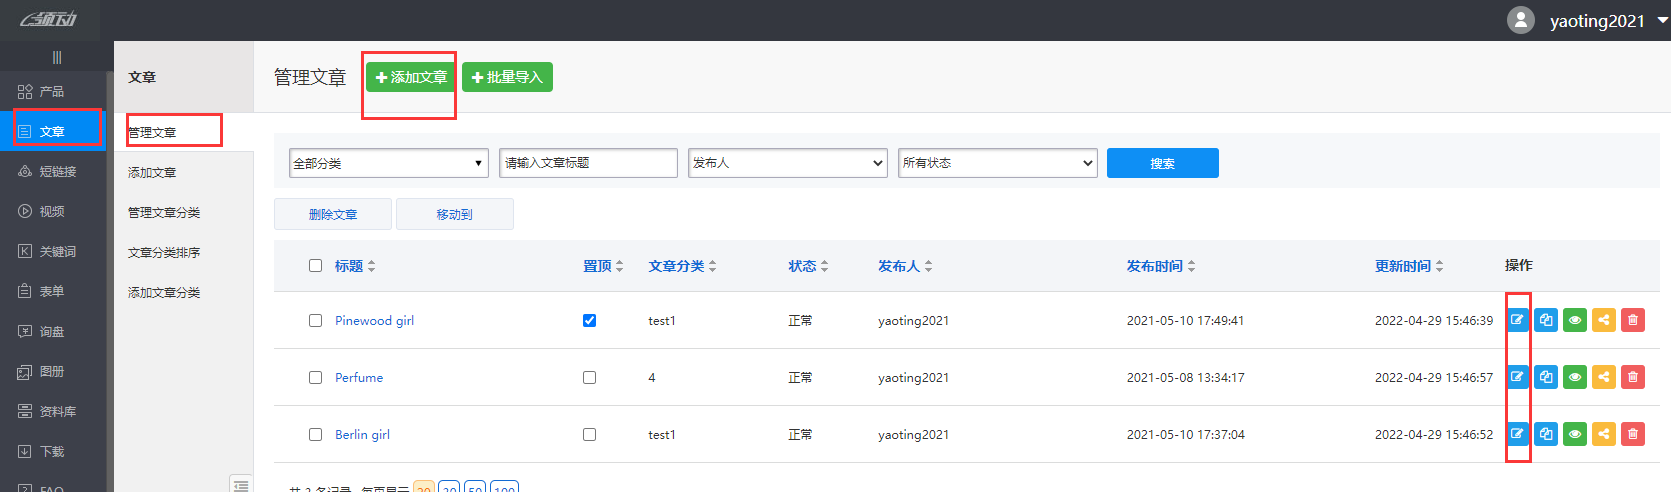Image resolution: width=1671 pixels, height=492 pixels.
Task: Open the 全部分类 category dropdown
Action: click(389, 163)
